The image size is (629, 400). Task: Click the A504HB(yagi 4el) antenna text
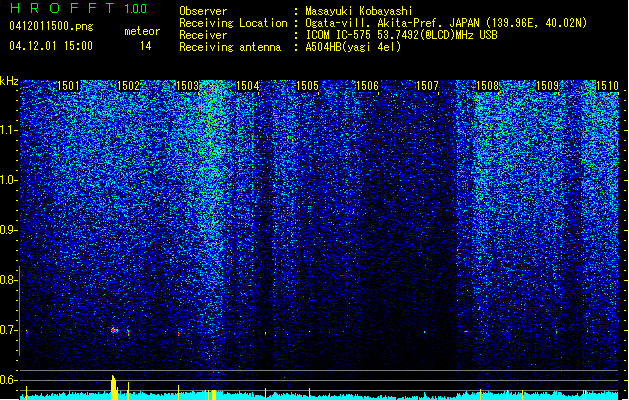coord(353,47)
